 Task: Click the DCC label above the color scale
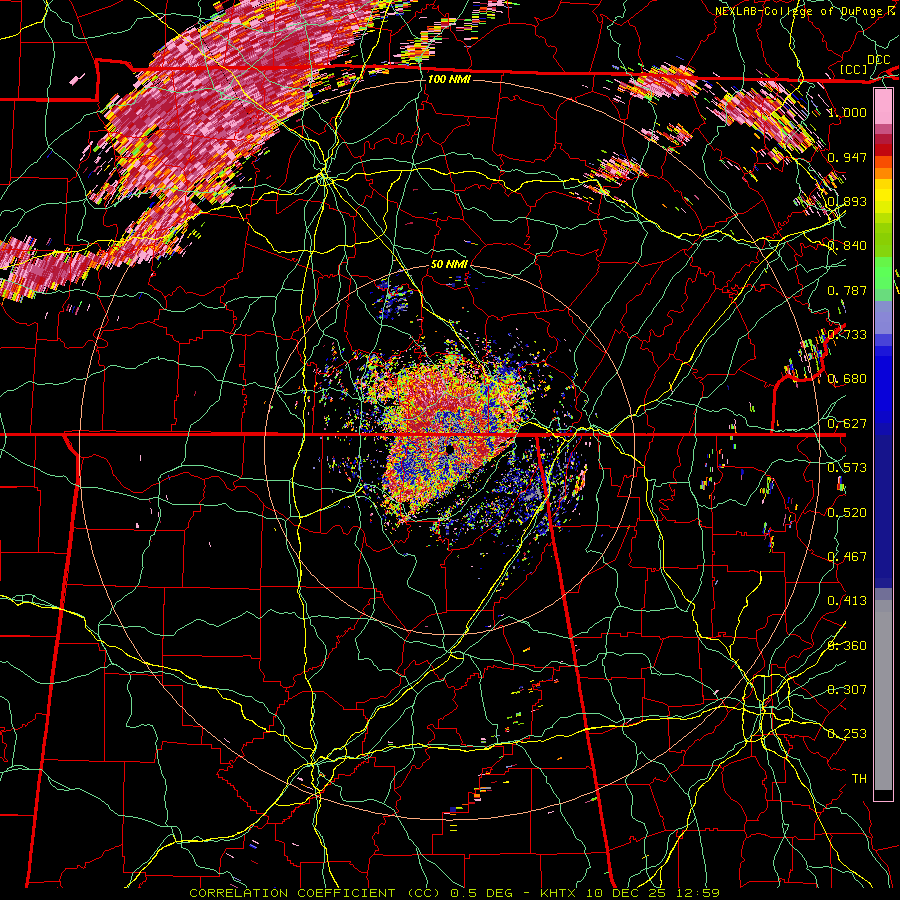tap(878, 59)
